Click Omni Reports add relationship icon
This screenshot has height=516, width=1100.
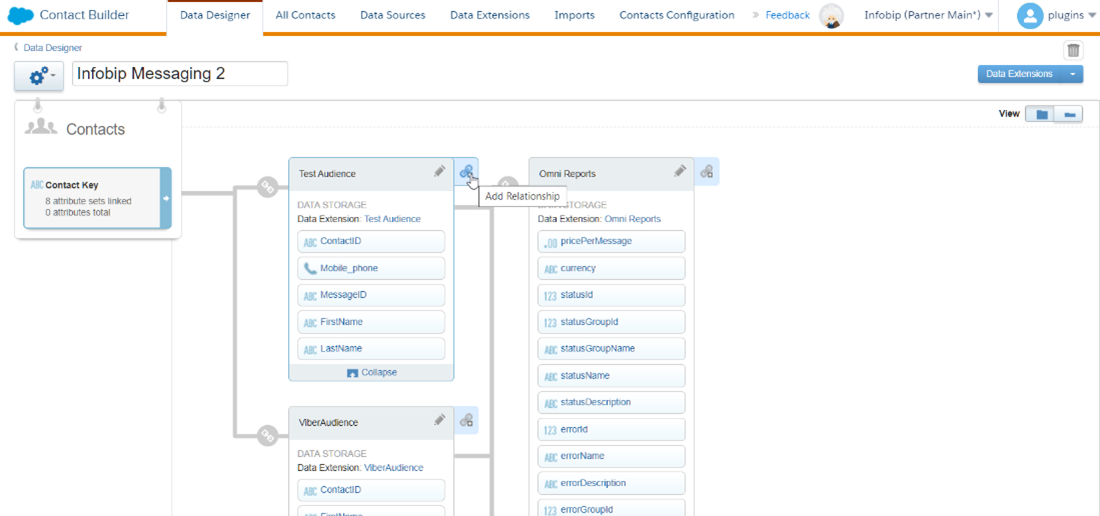706,172
